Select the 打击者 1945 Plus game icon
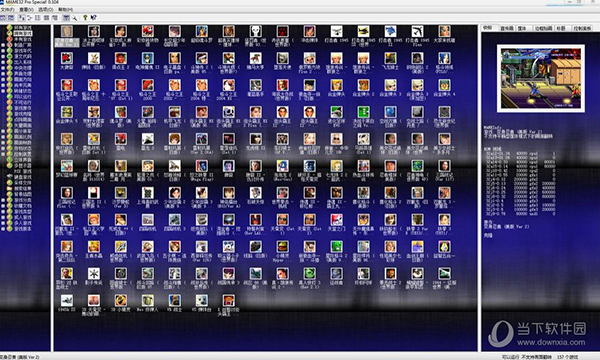The image size is (600, 360). pos(417,31)
